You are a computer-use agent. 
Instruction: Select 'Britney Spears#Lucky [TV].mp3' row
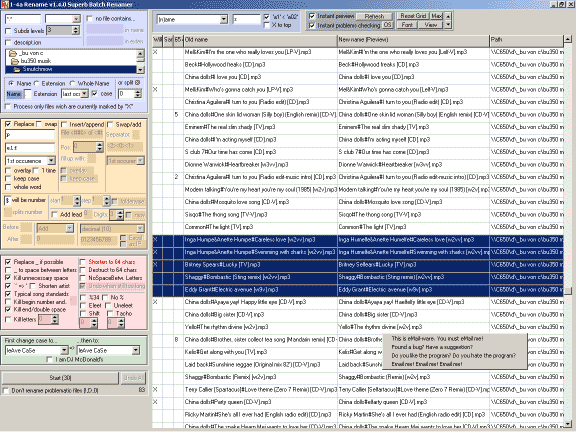[357, 265]
